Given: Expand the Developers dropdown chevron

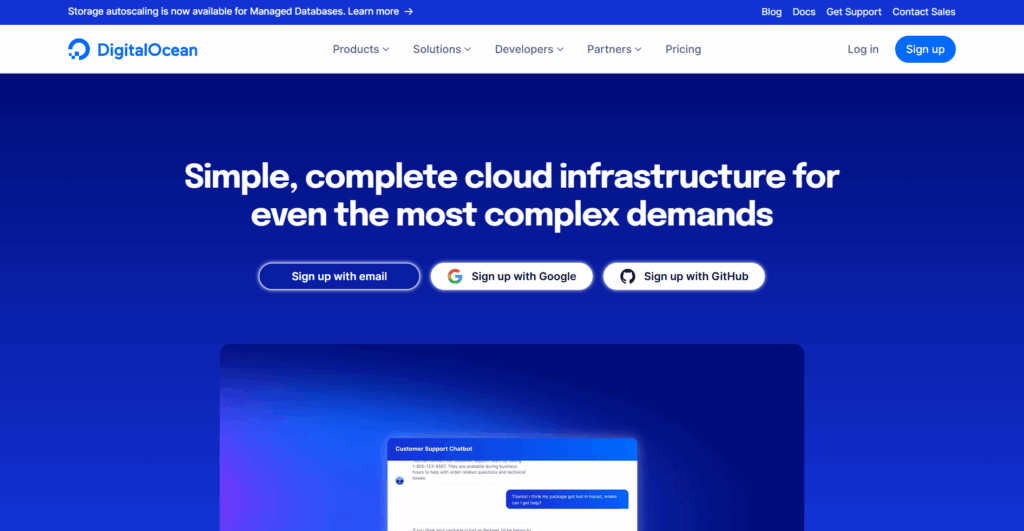Looking at the screenshot, I should pyautogui.click(x=560, y=50).
